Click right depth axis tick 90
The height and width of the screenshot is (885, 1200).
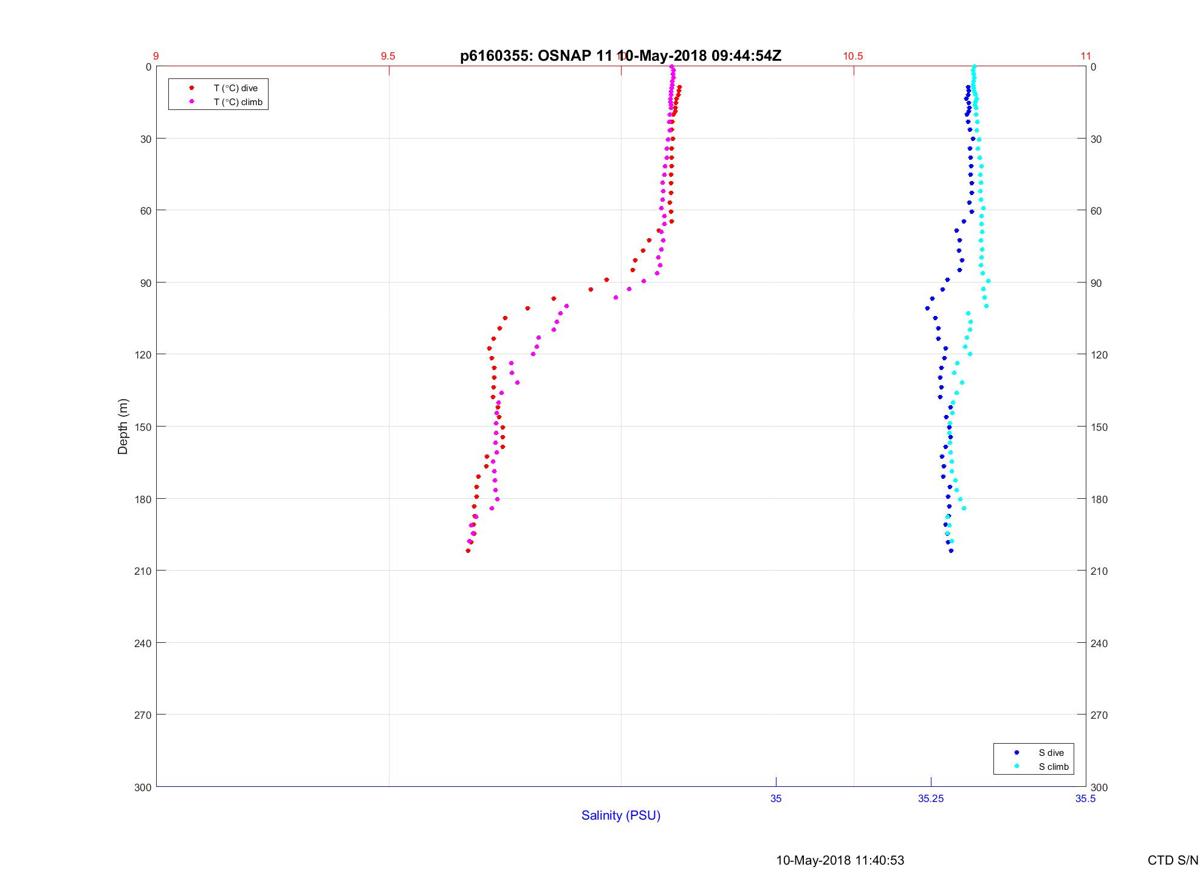[x=1097, y=283]
